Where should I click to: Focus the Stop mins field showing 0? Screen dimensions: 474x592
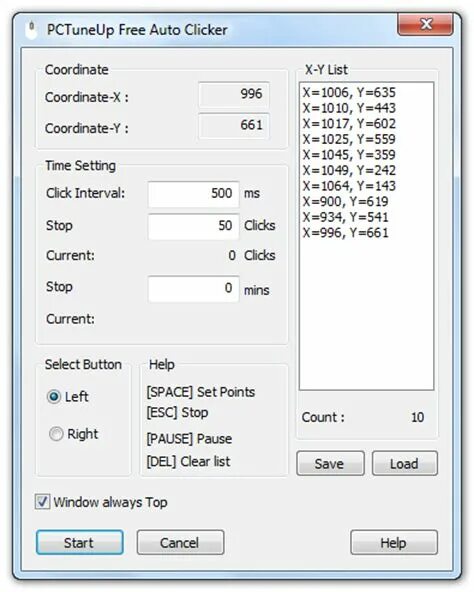[x=193, y=289]
